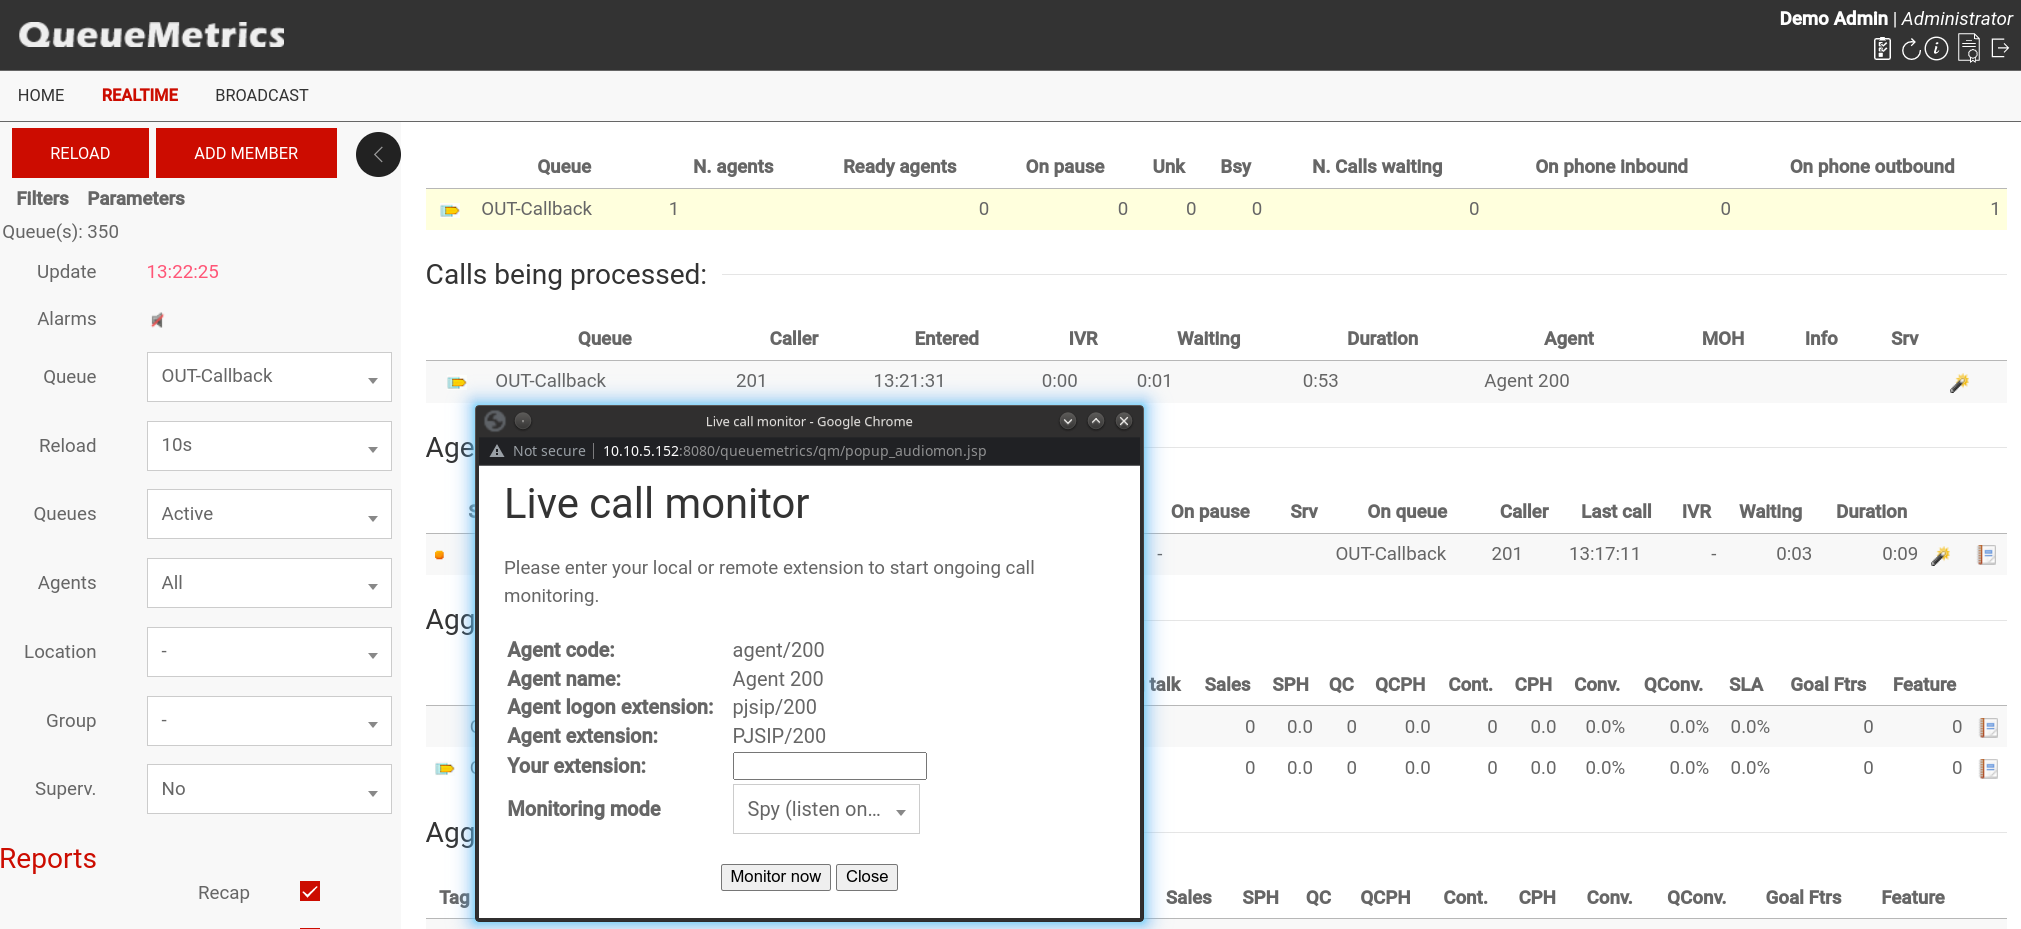
Task: Click the muted alarm speaker icon
Action: (157, 320)
